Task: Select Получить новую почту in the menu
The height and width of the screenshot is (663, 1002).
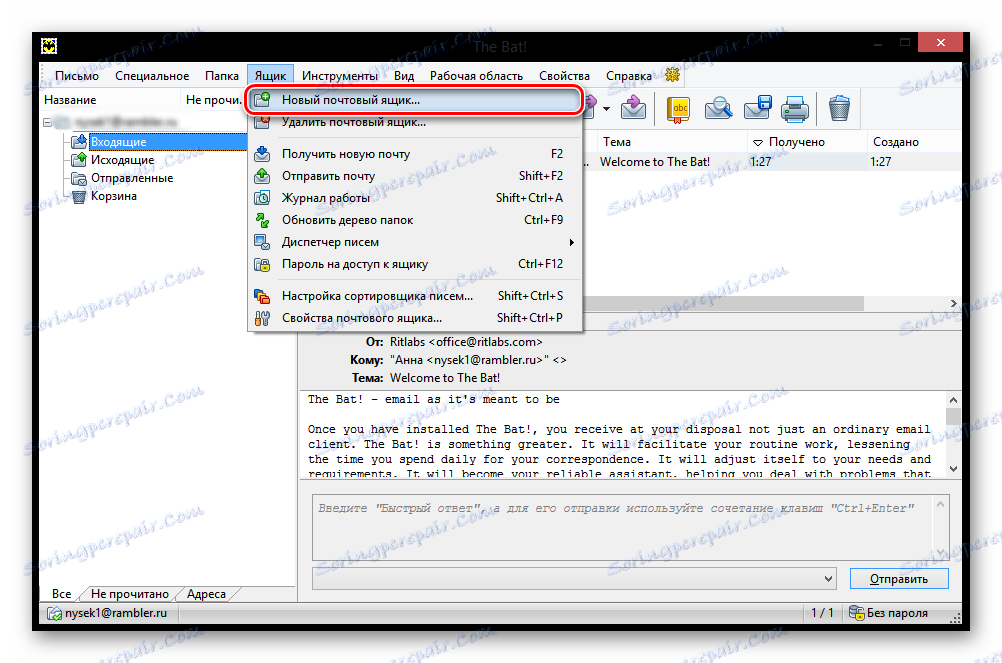Action: click(x=415, y=154)
